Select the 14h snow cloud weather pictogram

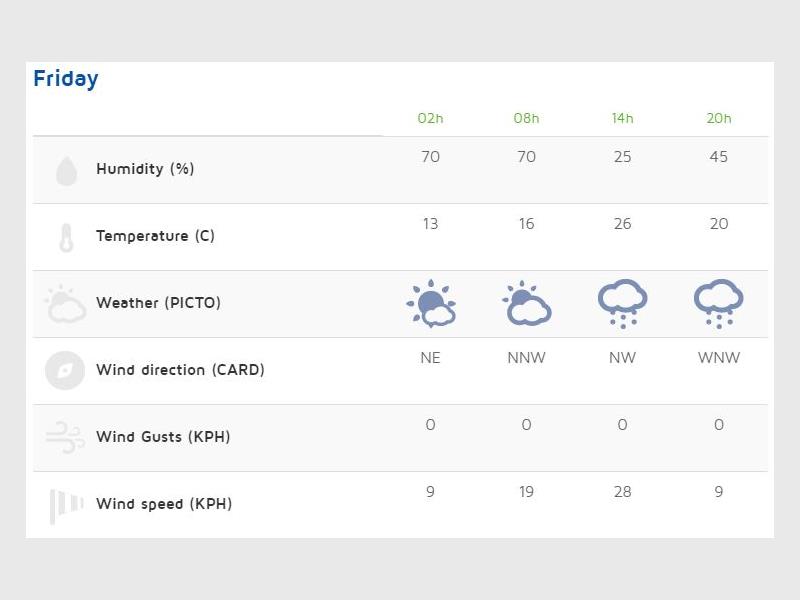tap(622, 304)
